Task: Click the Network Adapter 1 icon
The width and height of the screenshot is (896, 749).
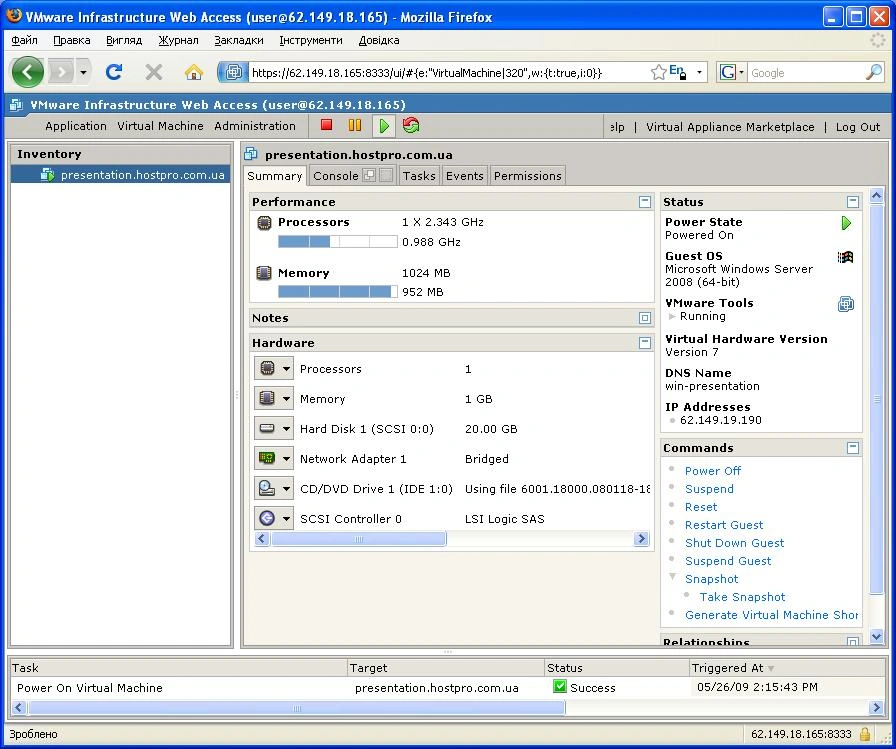Action: click(267, 458)
